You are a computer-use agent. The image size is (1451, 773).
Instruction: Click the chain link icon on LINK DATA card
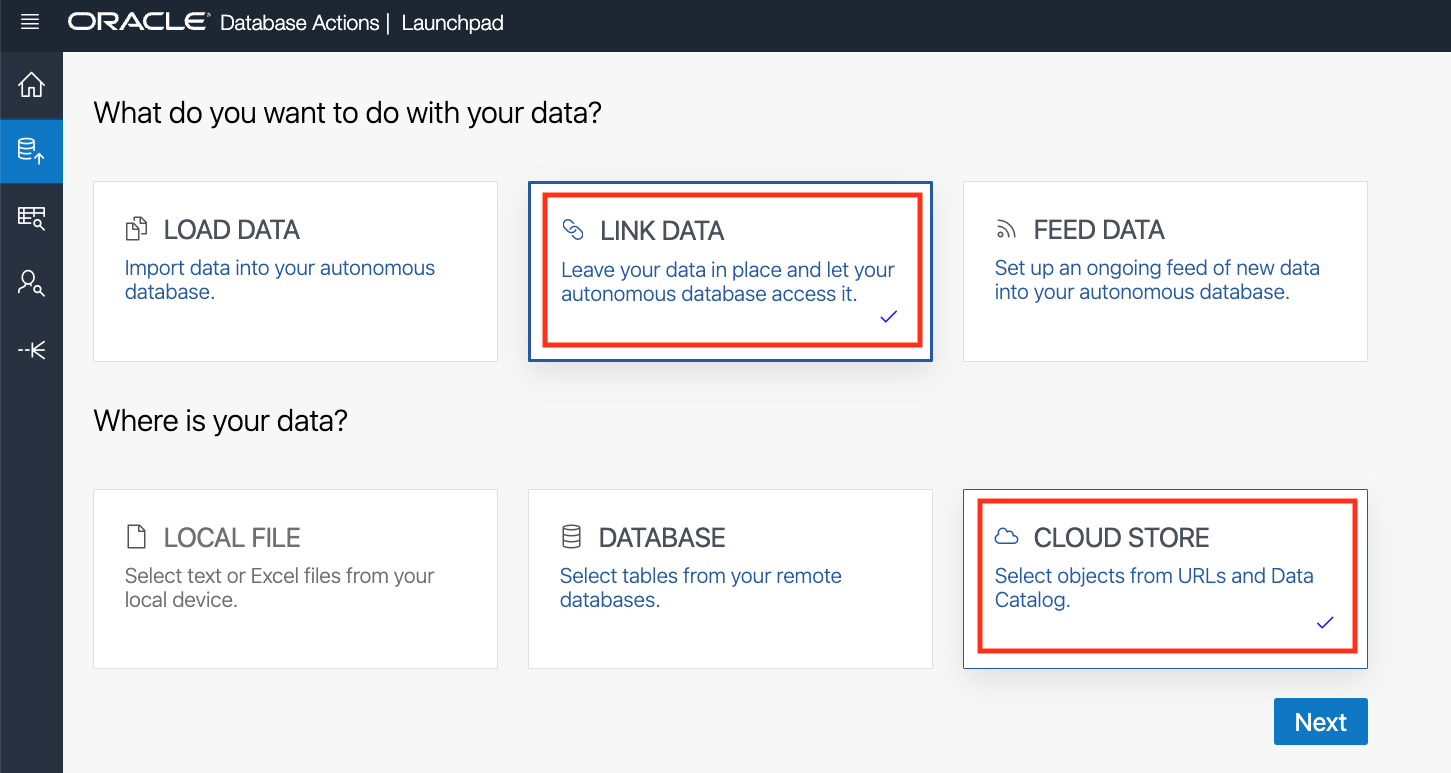(572, 230)
